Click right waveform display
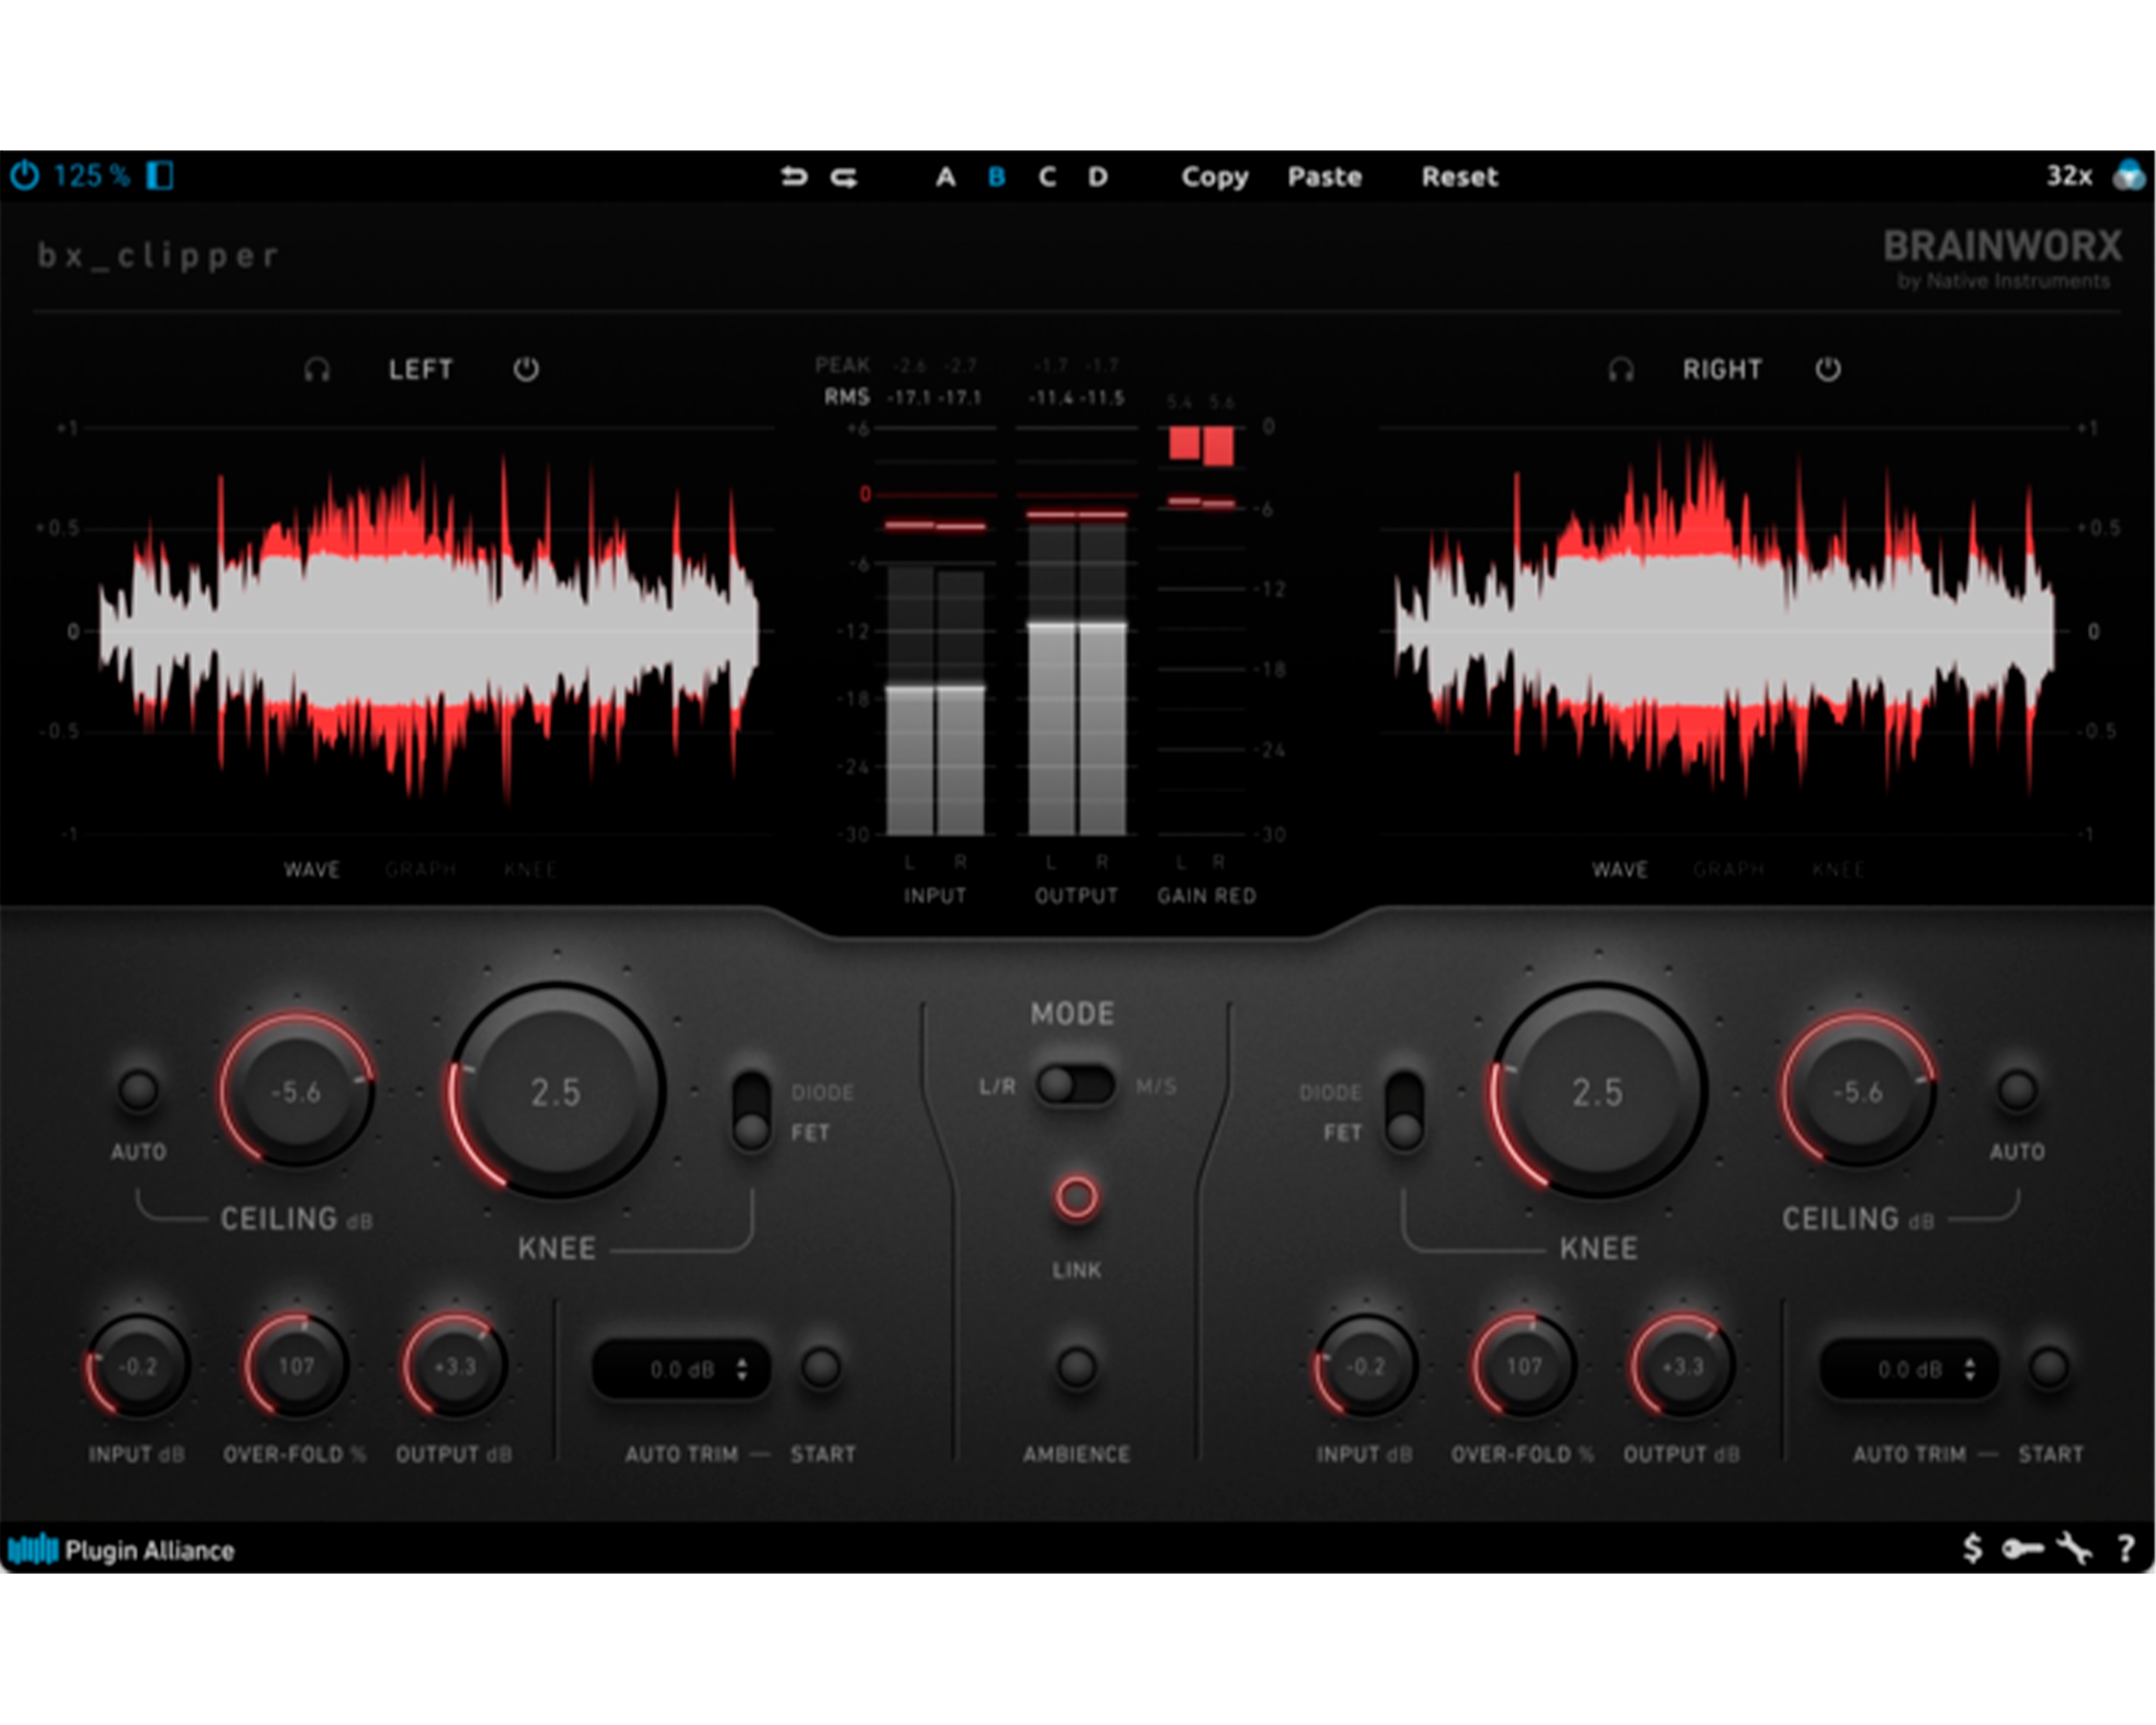2156x1725 pixels. click(x=1724, y=631)
